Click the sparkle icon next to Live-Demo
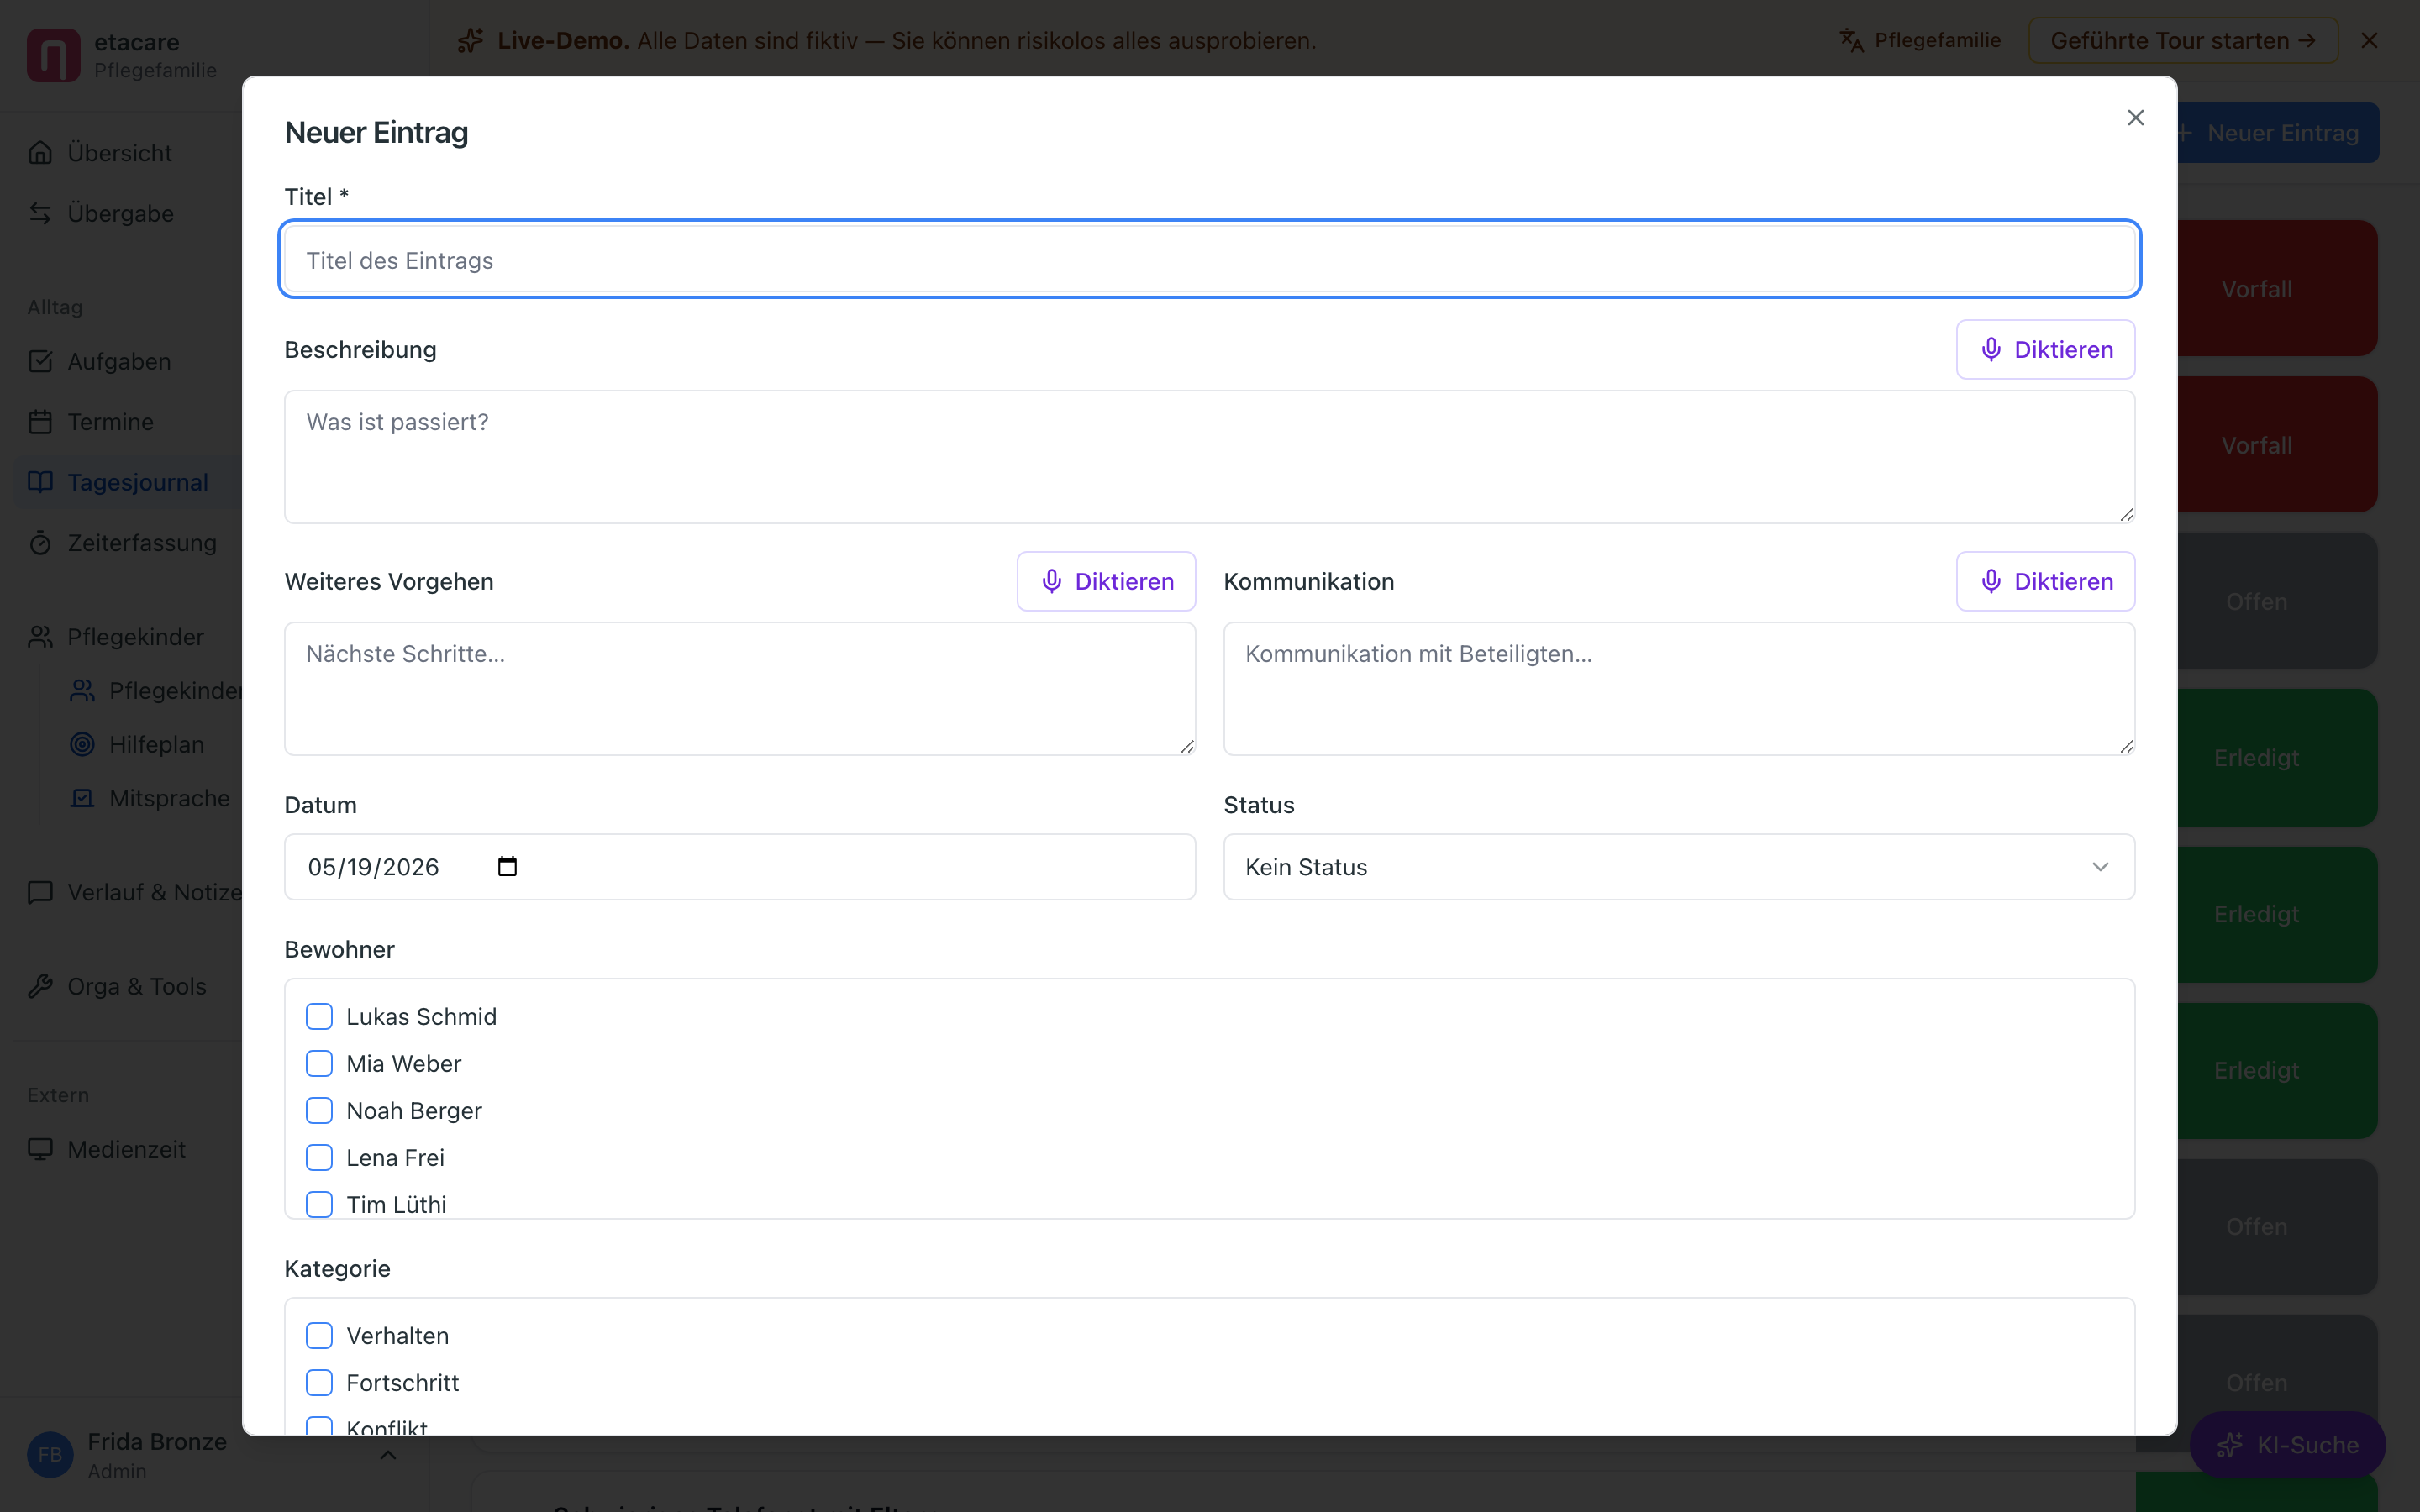 (470, 40)
